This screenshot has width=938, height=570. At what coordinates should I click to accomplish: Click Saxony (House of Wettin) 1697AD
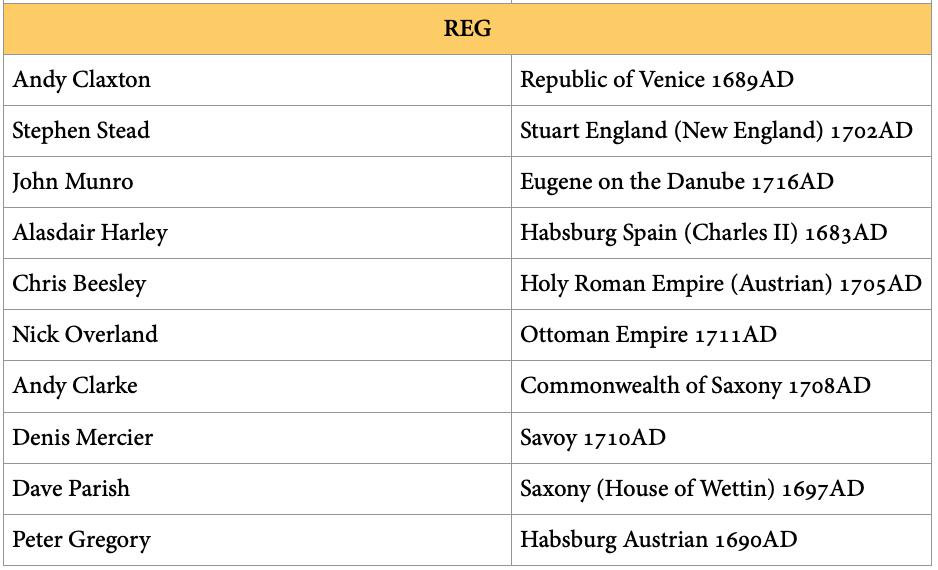coord(692,489)
